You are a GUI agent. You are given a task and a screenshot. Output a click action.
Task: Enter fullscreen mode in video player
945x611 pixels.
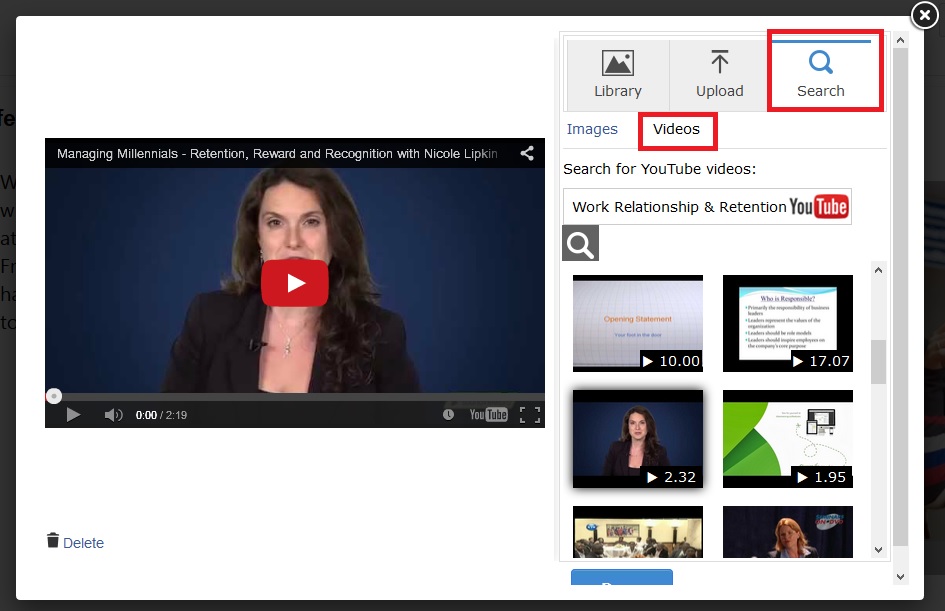coord(530,414)
